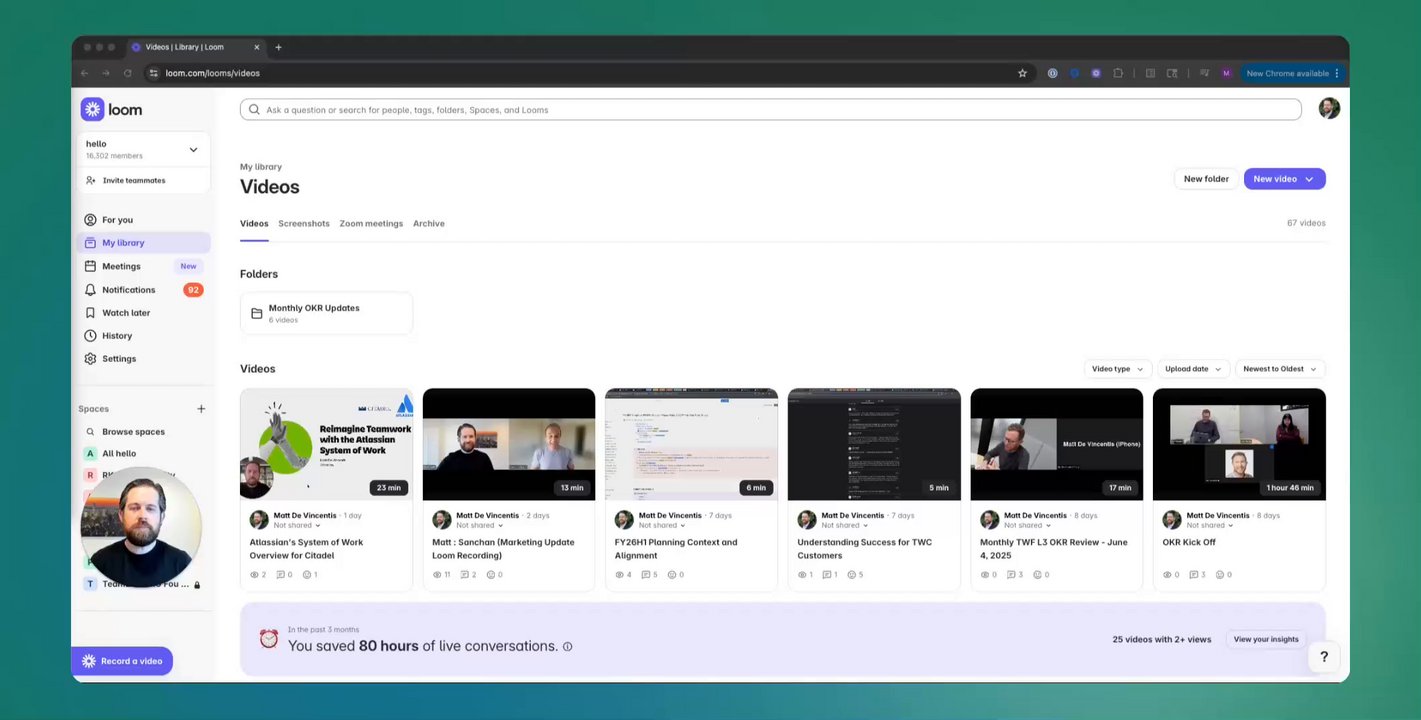Open the History clock icon
Viewport: 1421px width, 720px height.
[x=90, y=336]
